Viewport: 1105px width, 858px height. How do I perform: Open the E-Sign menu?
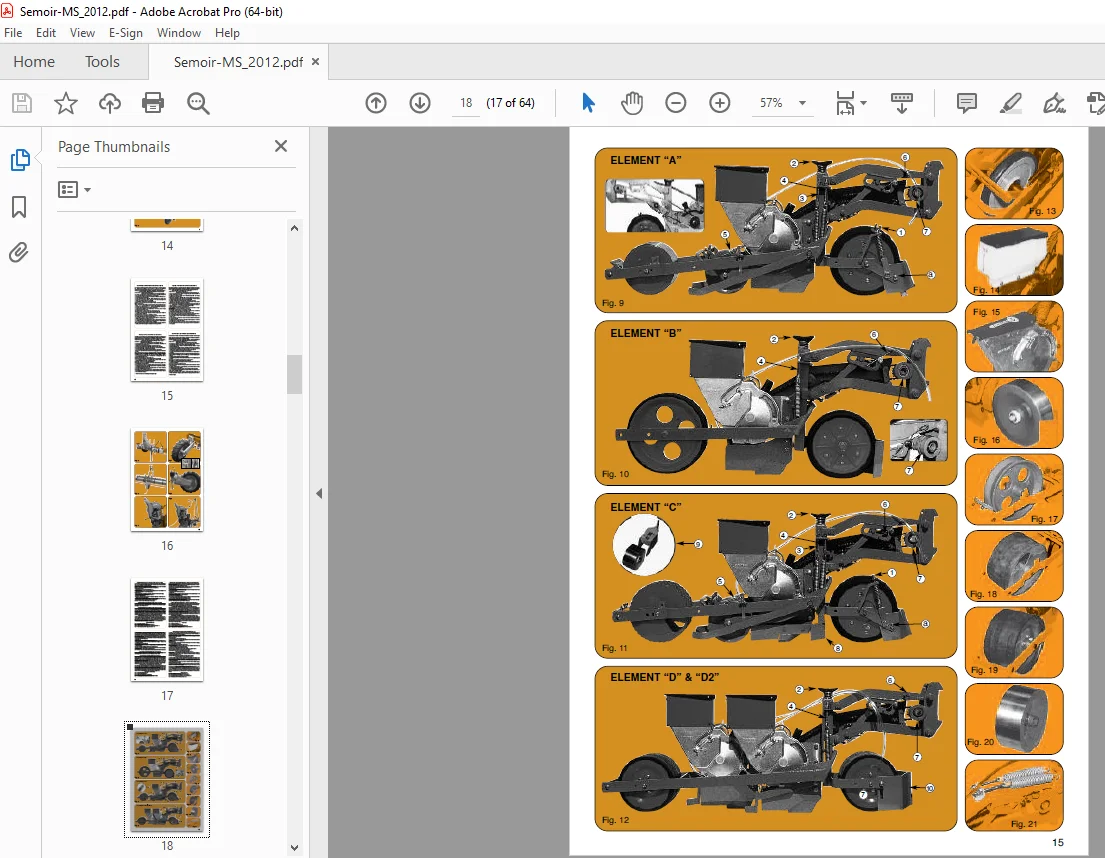coord(125,32)
